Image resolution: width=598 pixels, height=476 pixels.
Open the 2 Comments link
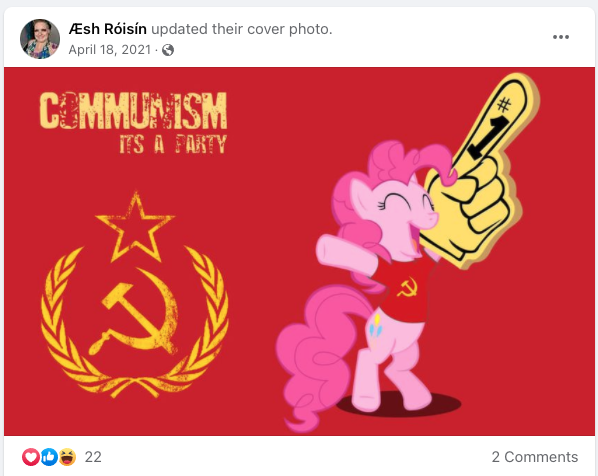pos(535,457)
